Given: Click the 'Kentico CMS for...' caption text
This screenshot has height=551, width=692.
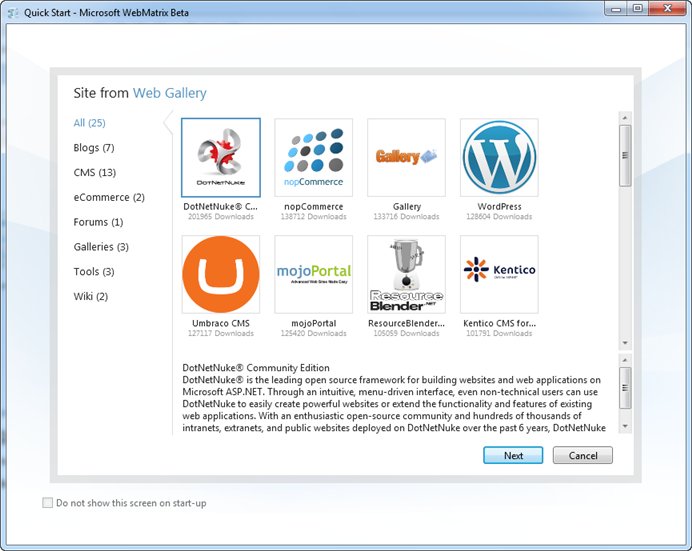Looking at the screenshot, I should click(499, 323).
